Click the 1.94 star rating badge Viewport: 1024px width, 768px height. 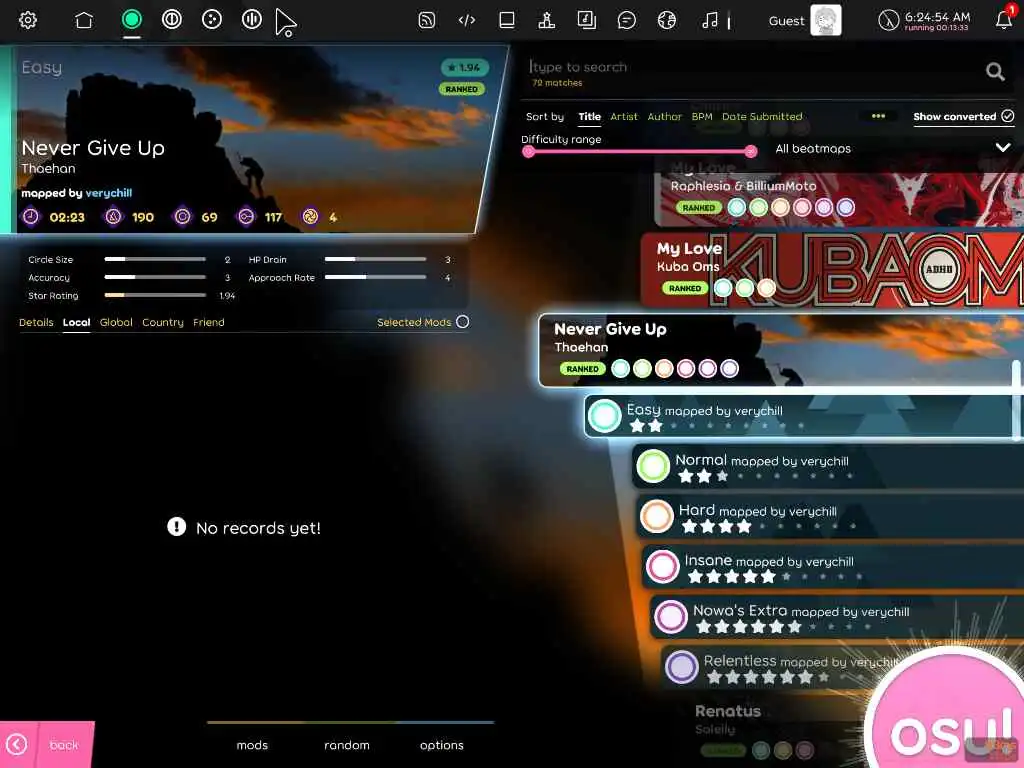(x=464, y=67)
